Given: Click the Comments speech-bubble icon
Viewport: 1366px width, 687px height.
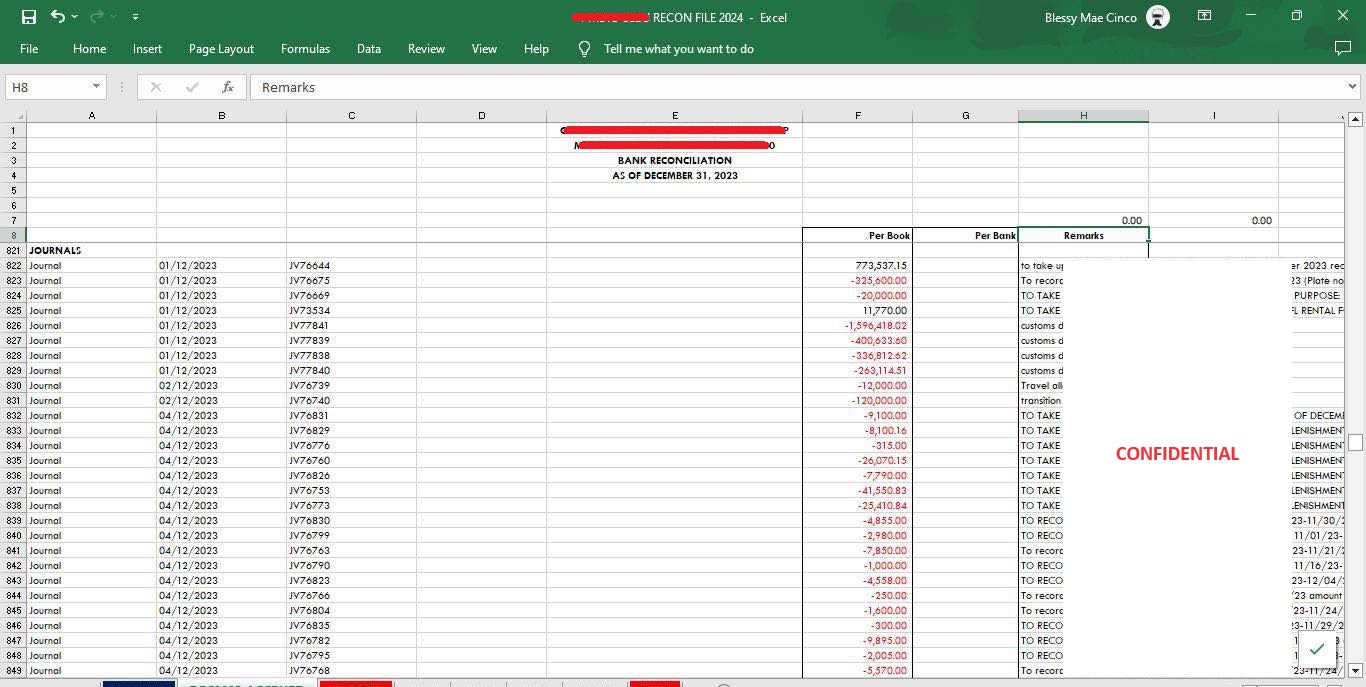Looking at the screenshot, I should (1343, 48).
